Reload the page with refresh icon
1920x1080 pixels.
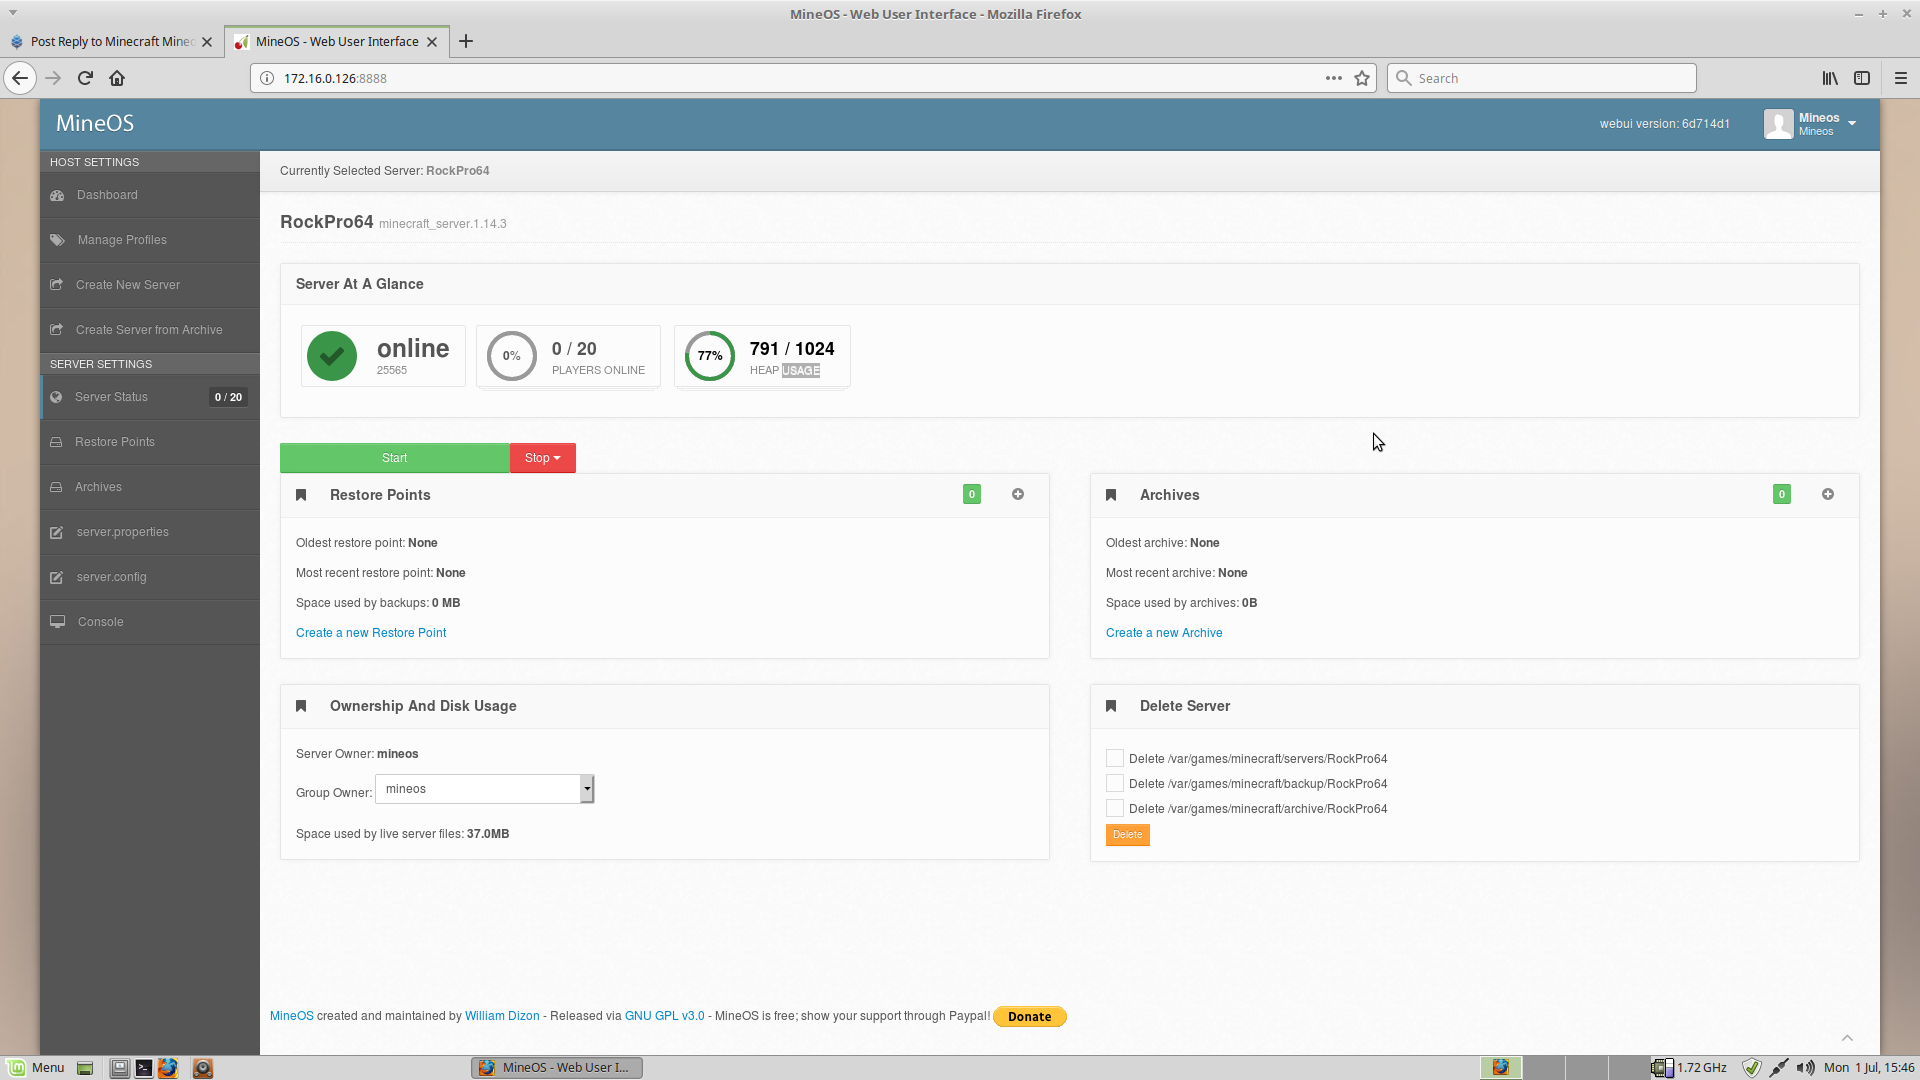point(85,78)
